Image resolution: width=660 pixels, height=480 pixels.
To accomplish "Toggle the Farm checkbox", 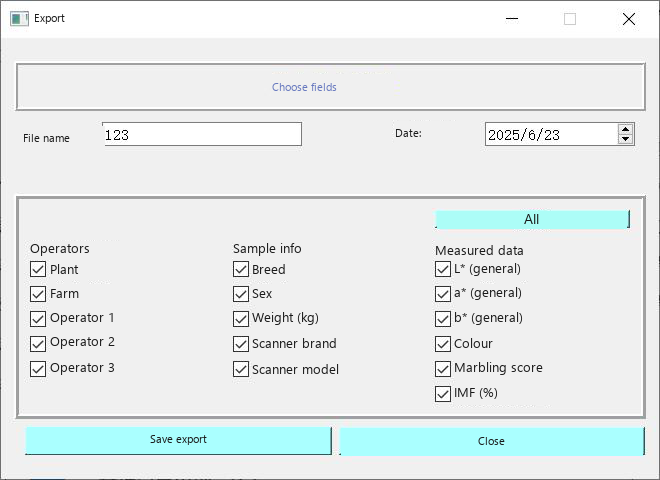I will [38, 294].
